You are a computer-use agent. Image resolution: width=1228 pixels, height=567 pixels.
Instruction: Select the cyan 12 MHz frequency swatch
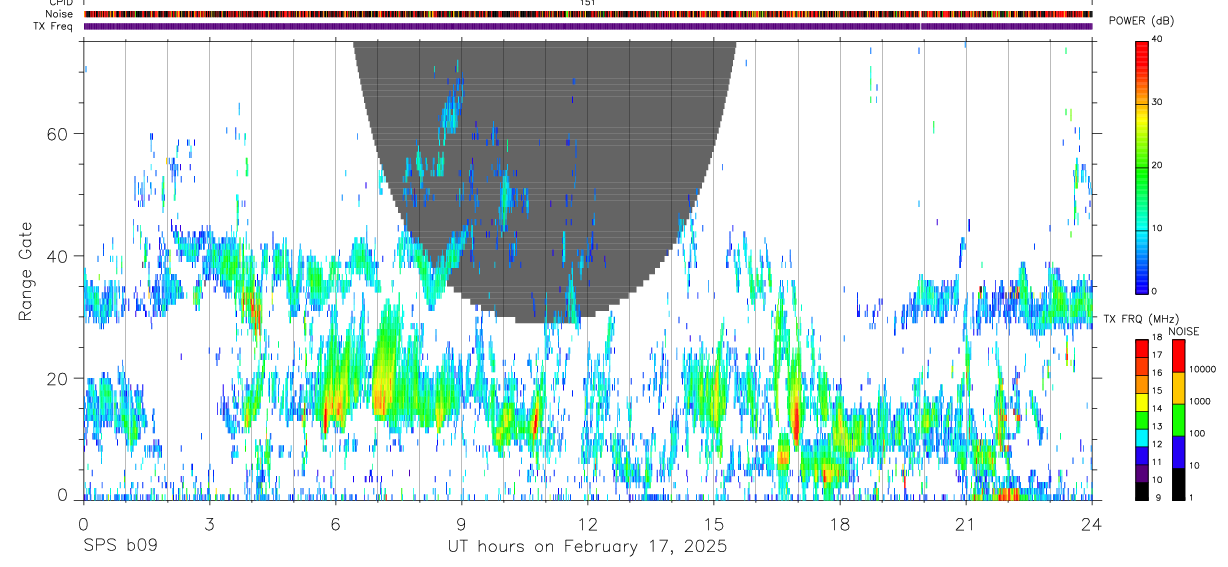pyautogui.click(x=1142, y=438)
